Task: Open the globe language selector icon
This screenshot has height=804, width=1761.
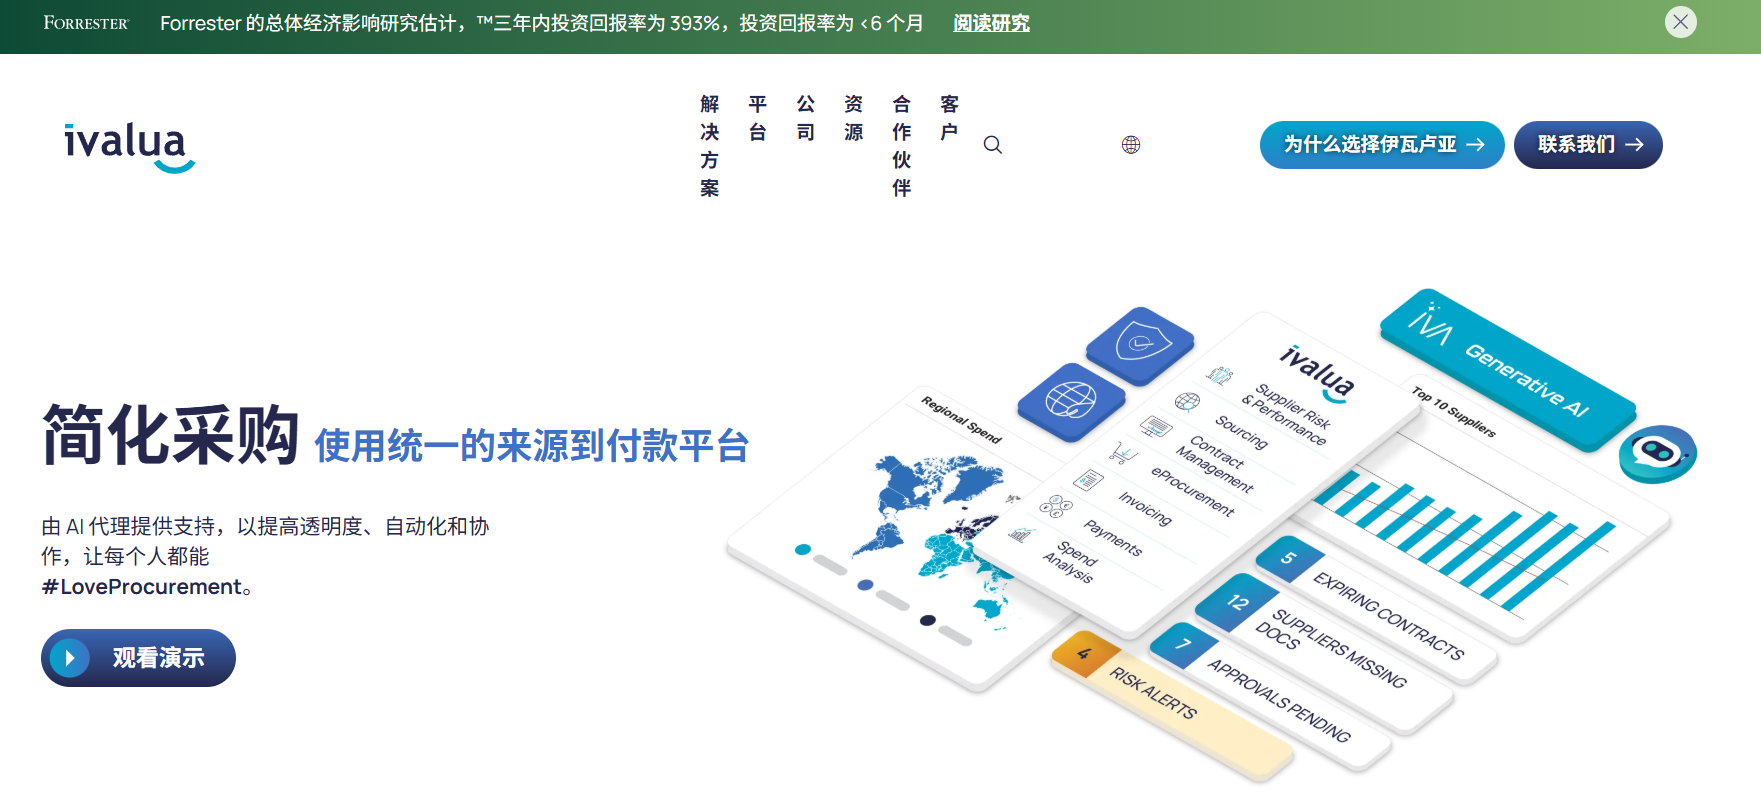Action: pos(1130,145)
